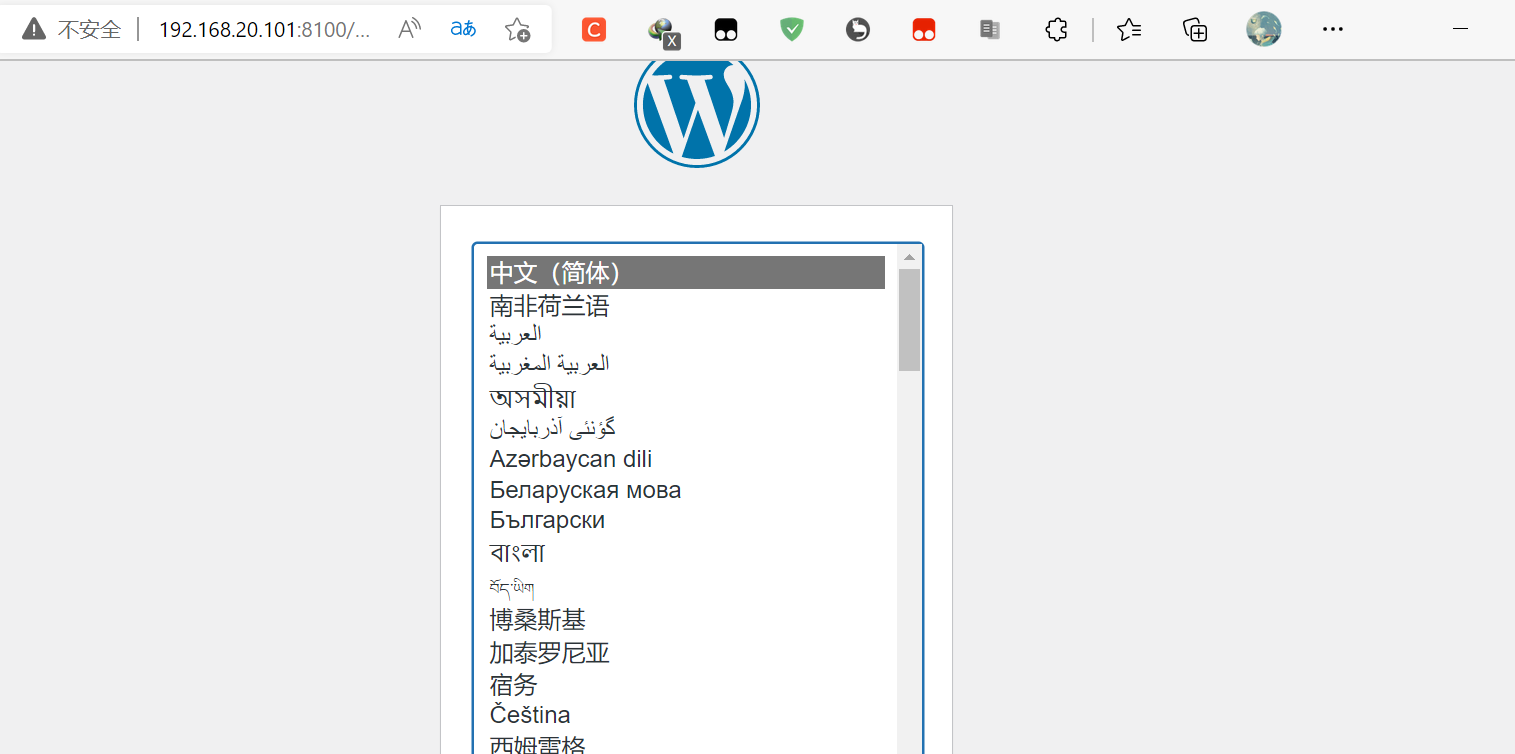Open the gray document reader extension icon
Screen dimensions: 1515x754
990,30
